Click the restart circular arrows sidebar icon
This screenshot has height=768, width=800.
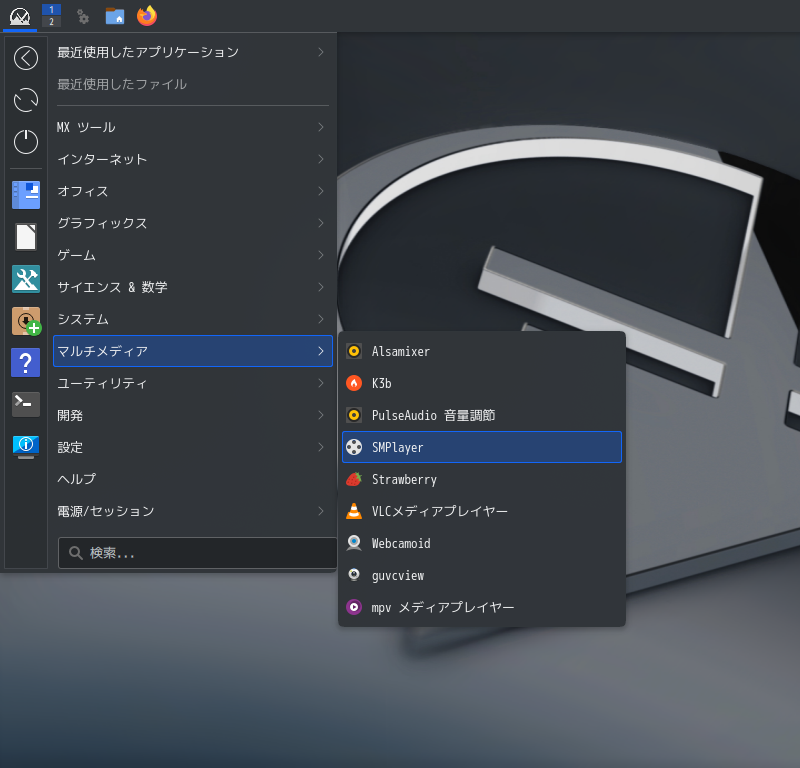point(26,100)
